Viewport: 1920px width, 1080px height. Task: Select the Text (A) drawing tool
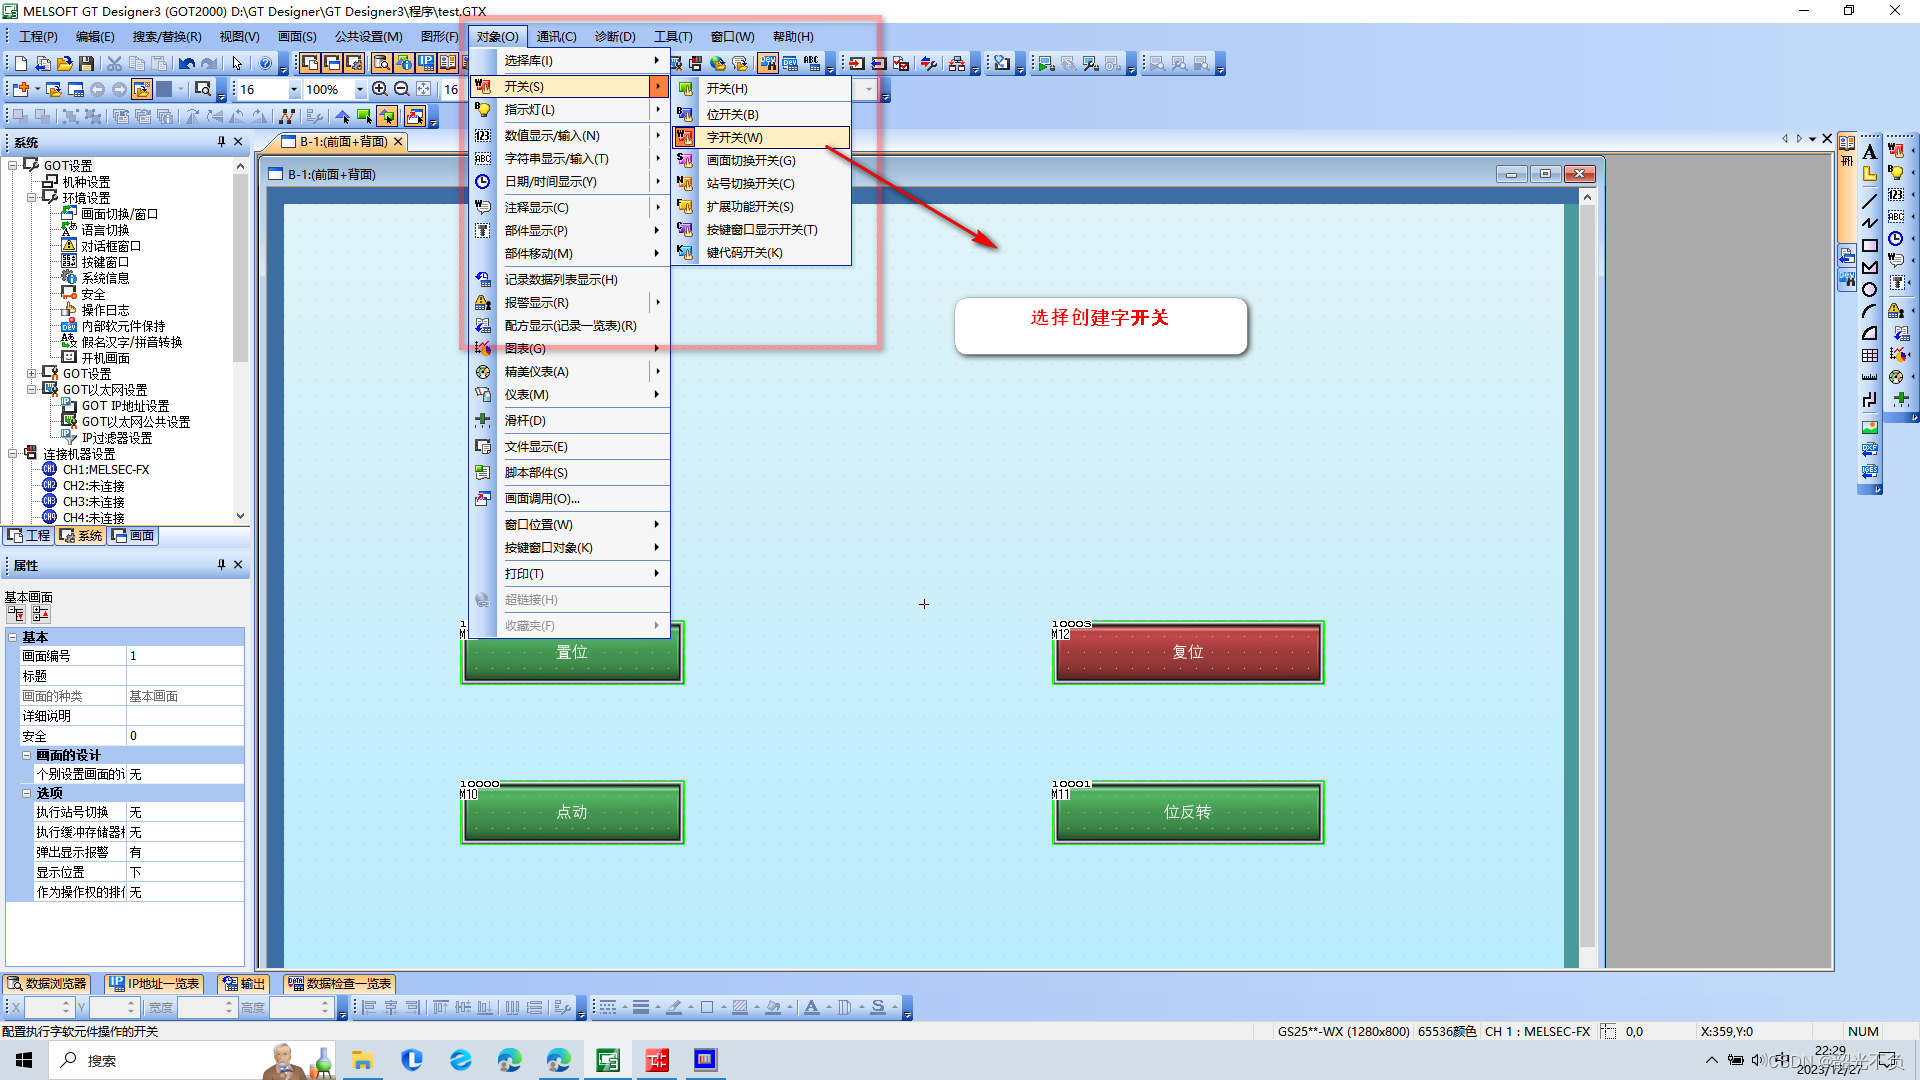(x=1869, y=152)
